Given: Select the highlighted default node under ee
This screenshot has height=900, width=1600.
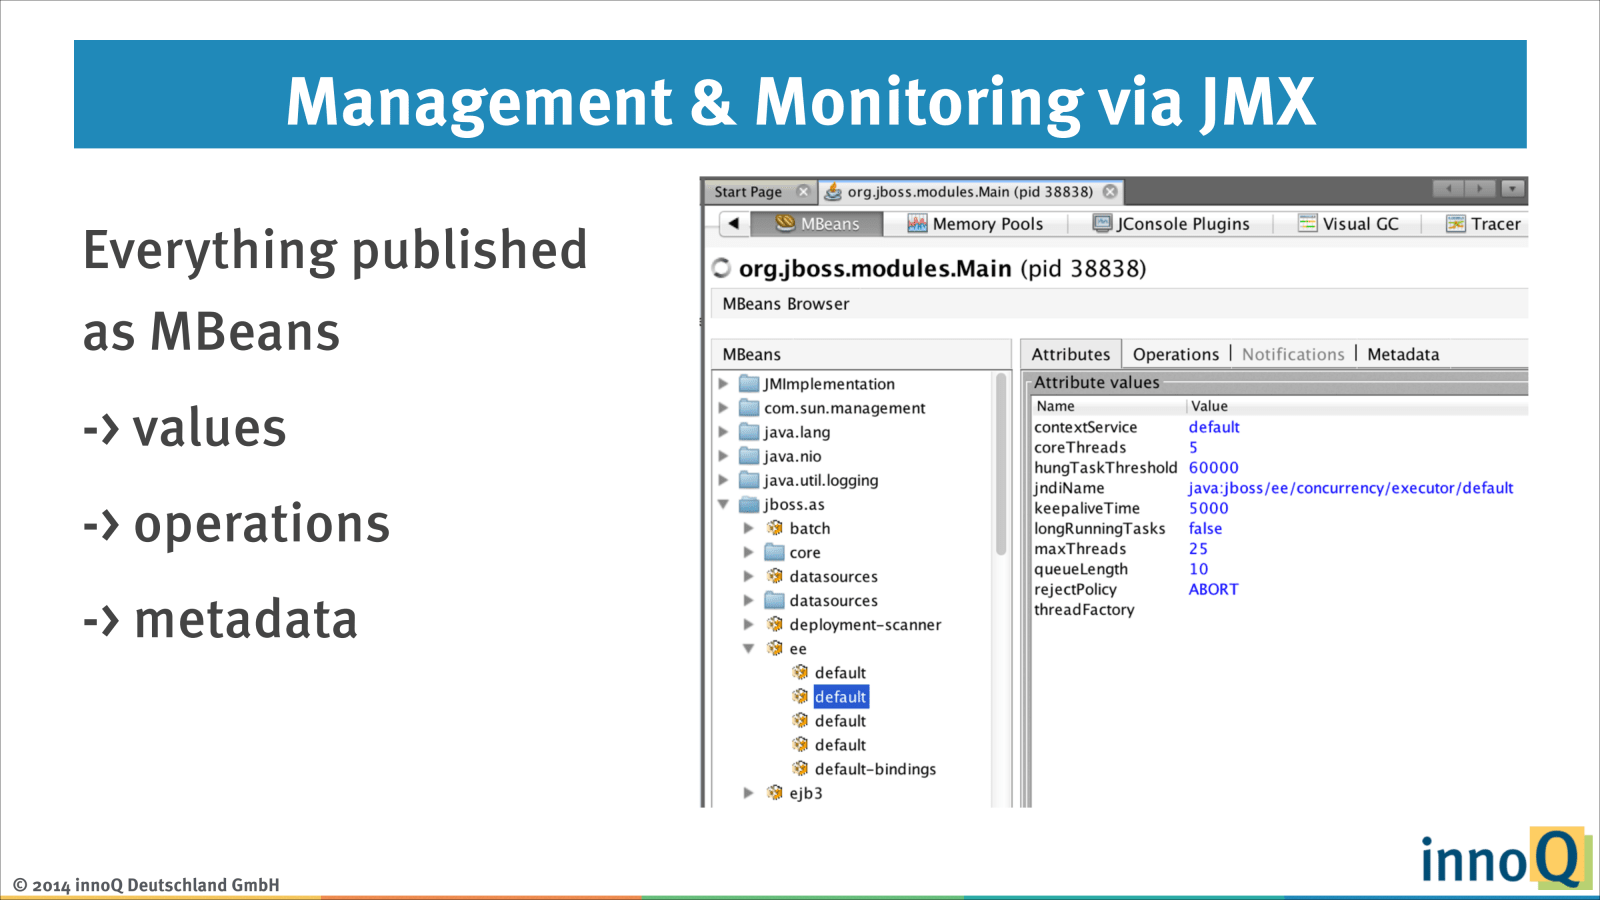Looking at the screenshot, I should coord(841,697).
